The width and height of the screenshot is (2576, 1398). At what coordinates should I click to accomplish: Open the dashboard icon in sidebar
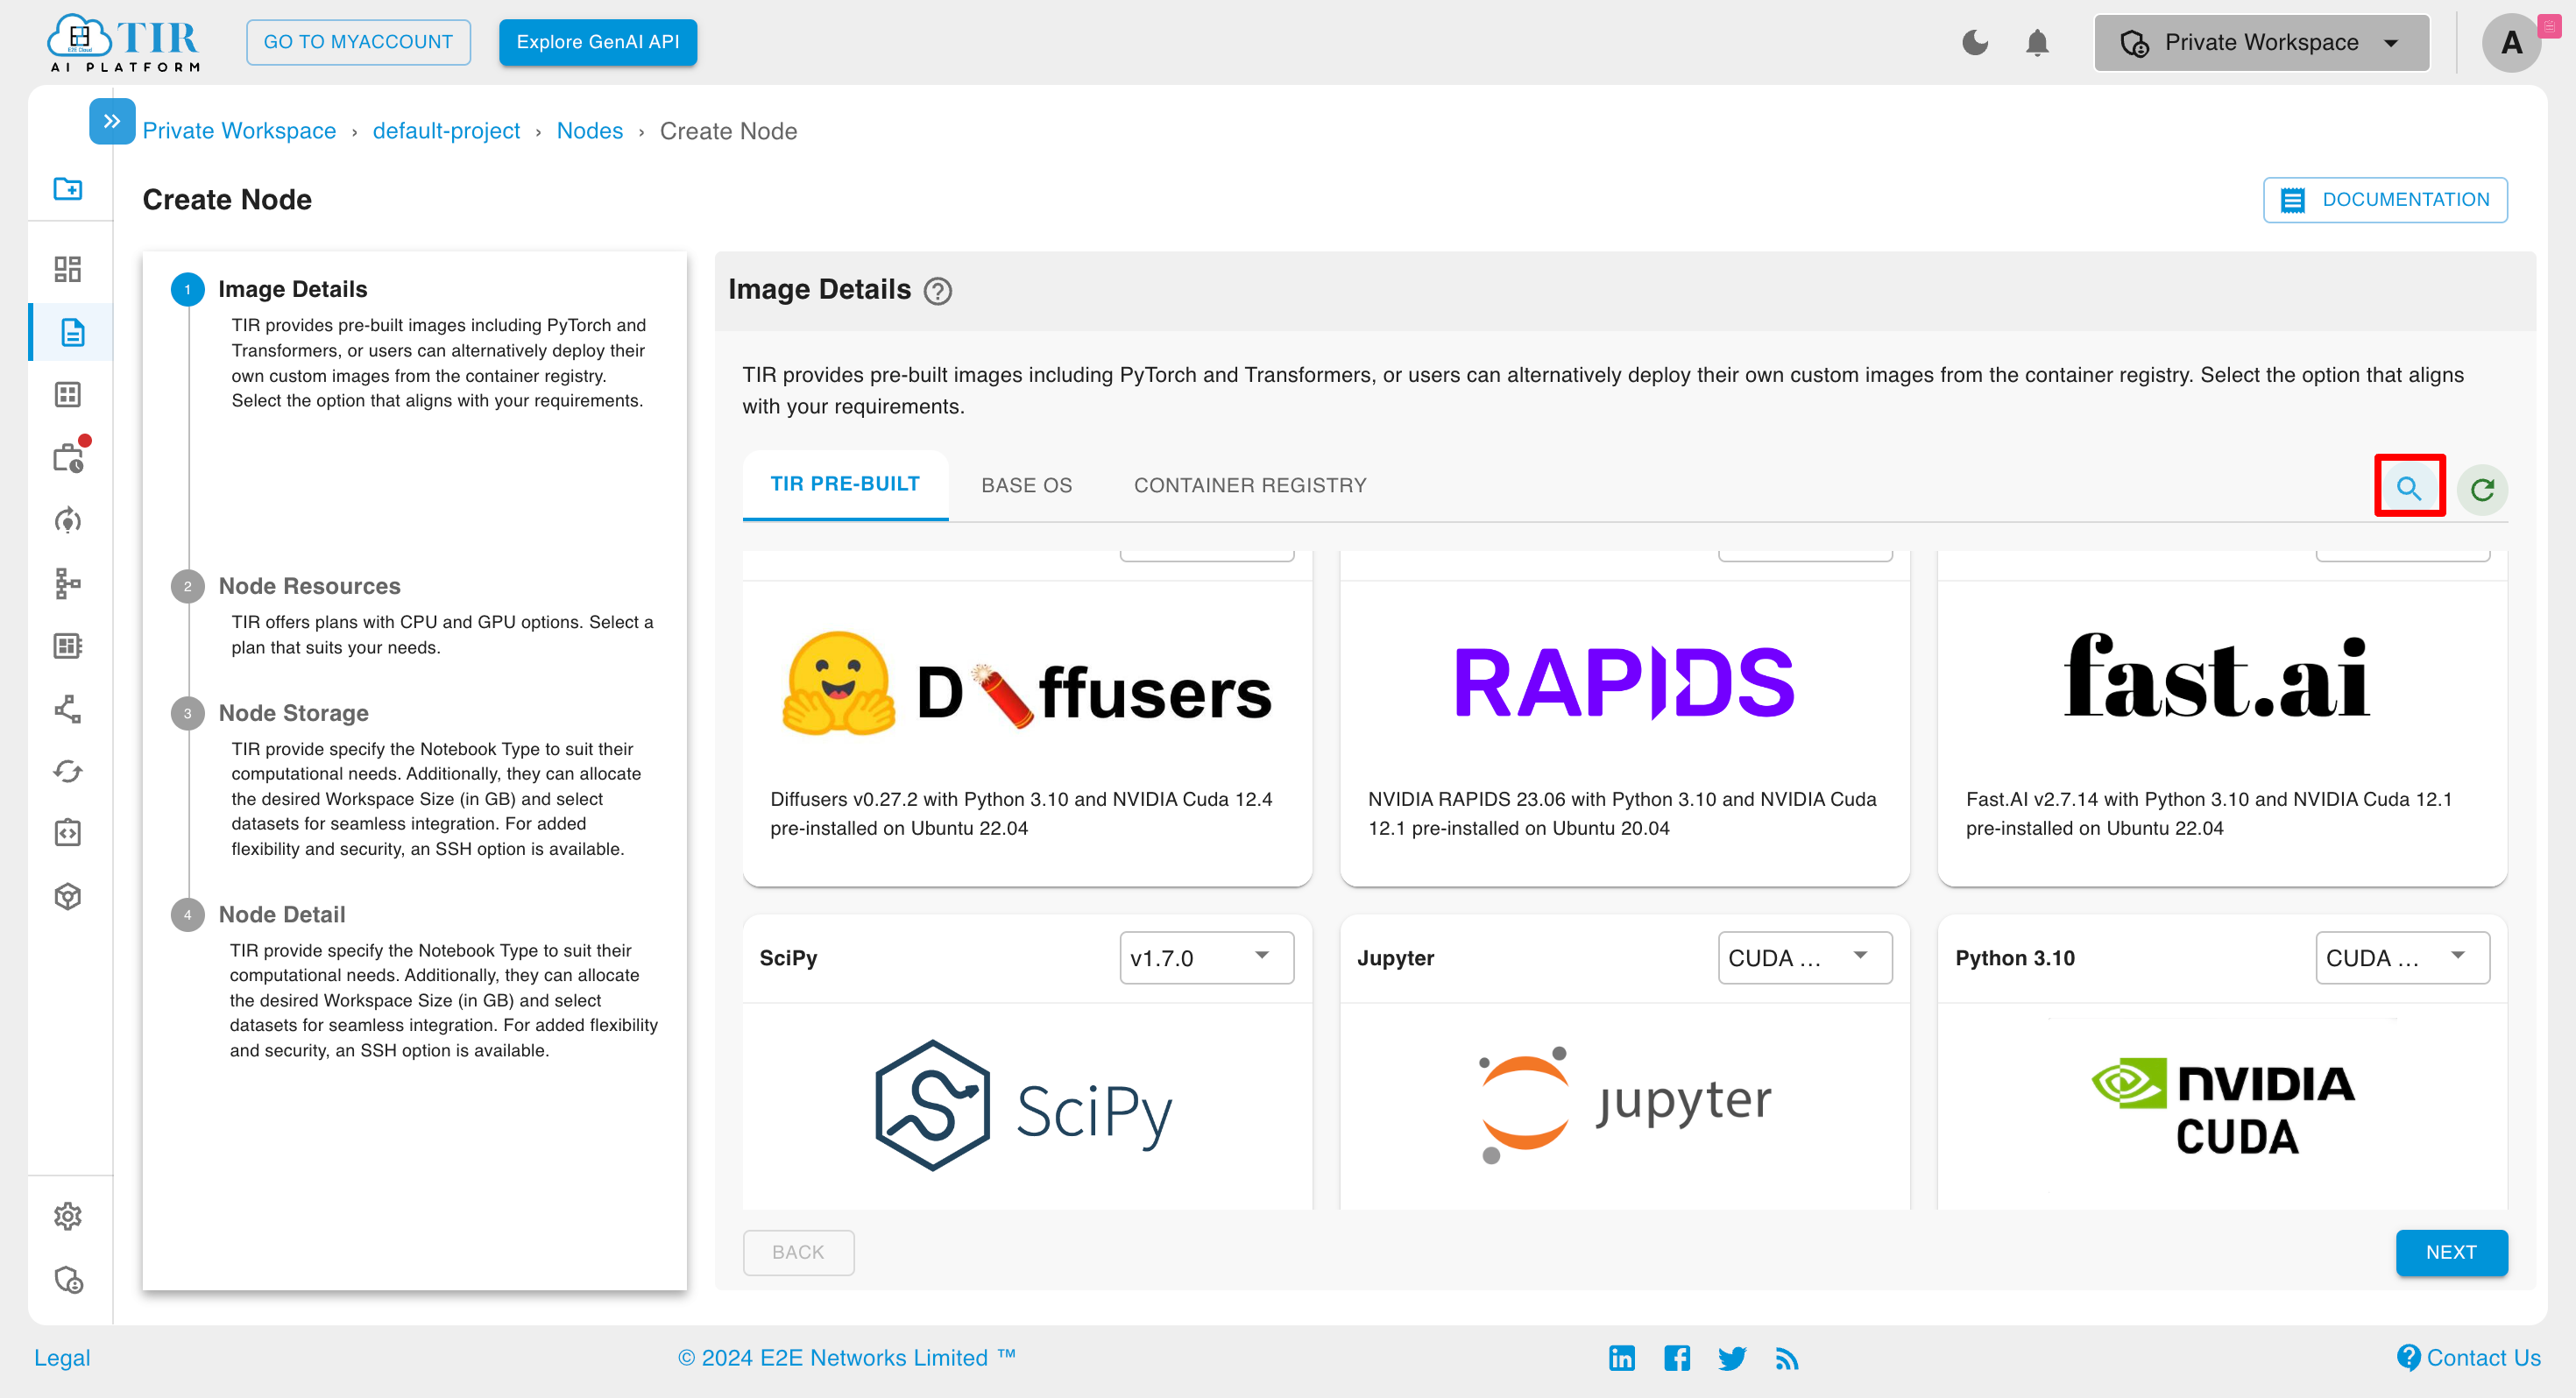[x=68, y=269]
